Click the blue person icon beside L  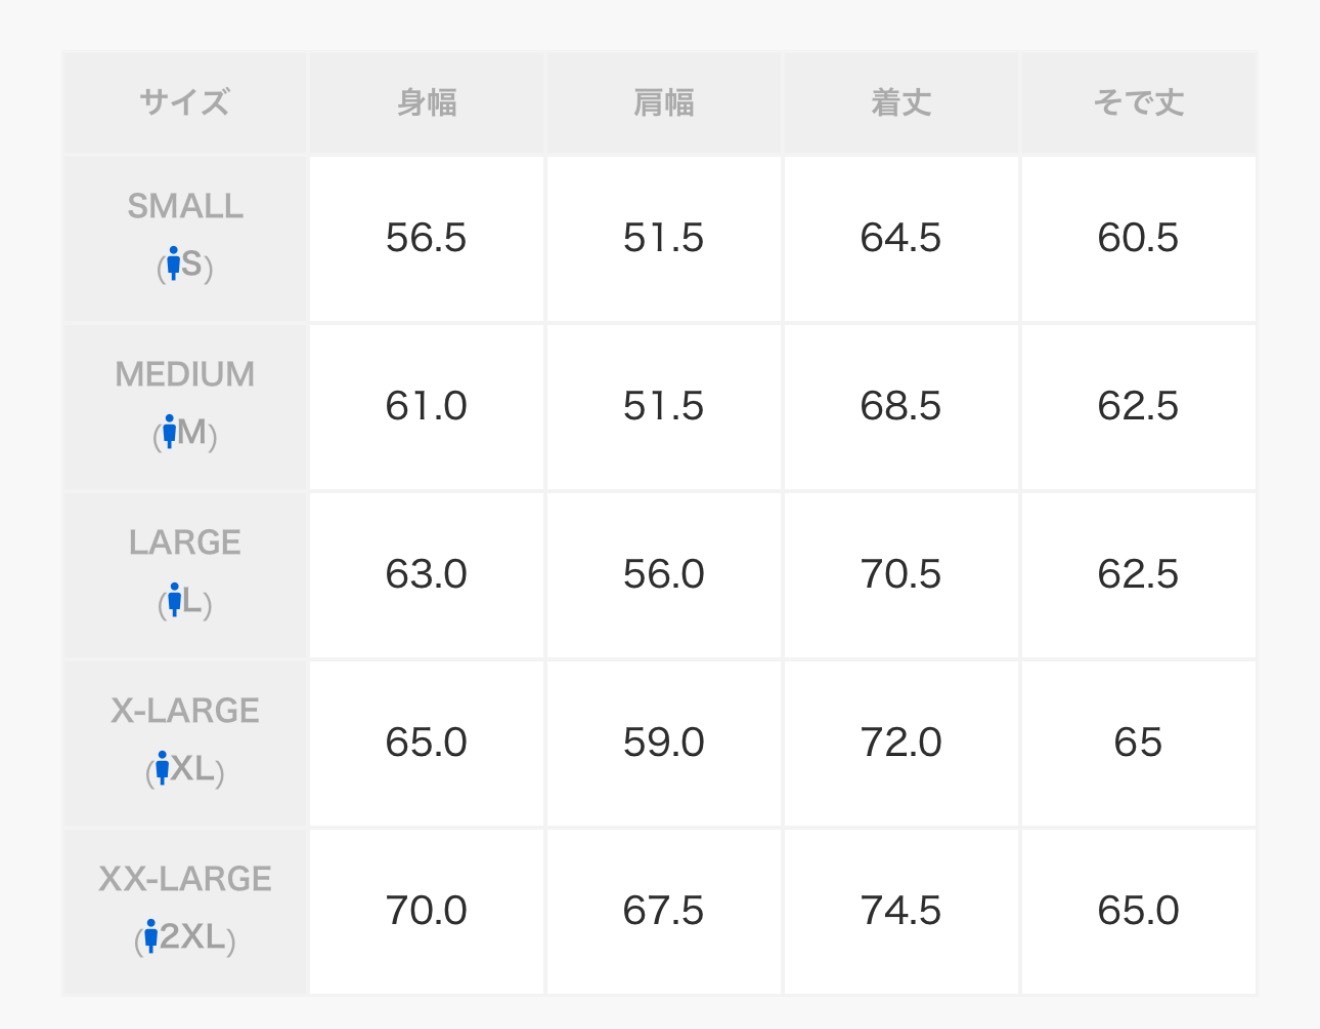pyautogui.click(x=175, y=599)
